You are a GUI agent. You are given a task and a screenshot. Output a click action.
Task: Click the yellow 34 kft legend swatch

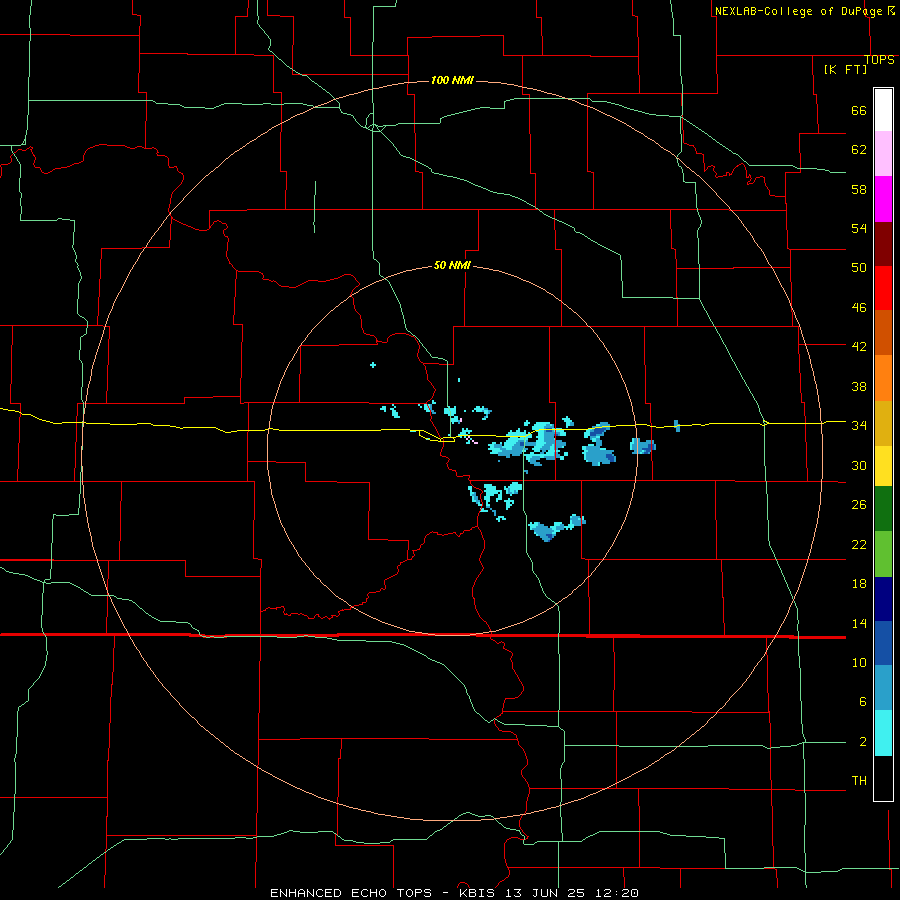point(883,465)
